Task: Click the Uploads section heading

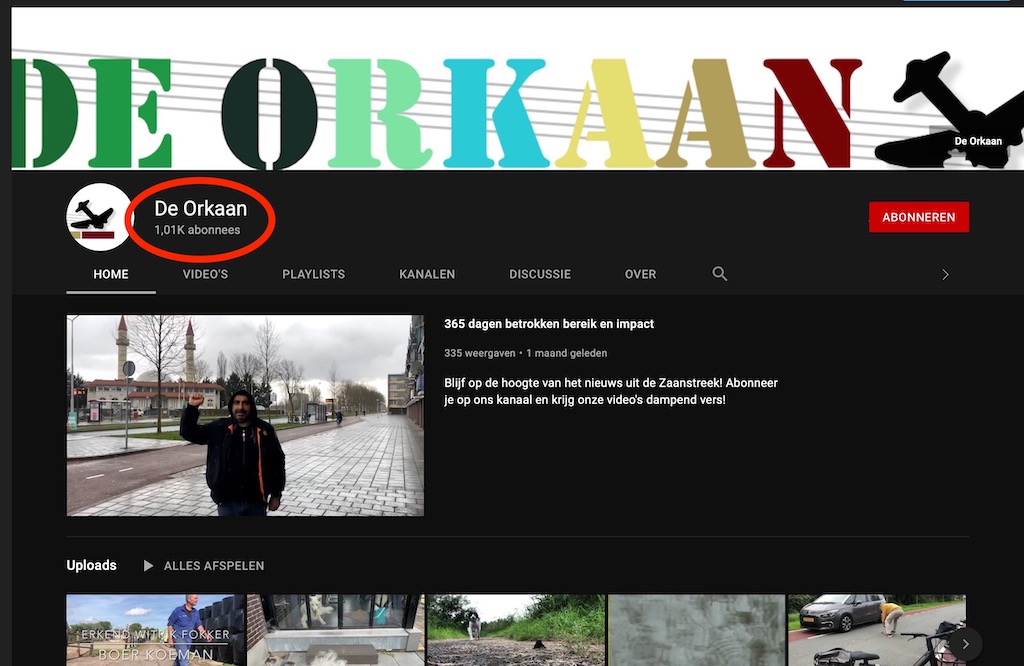Action: click(x=91, y=565)
